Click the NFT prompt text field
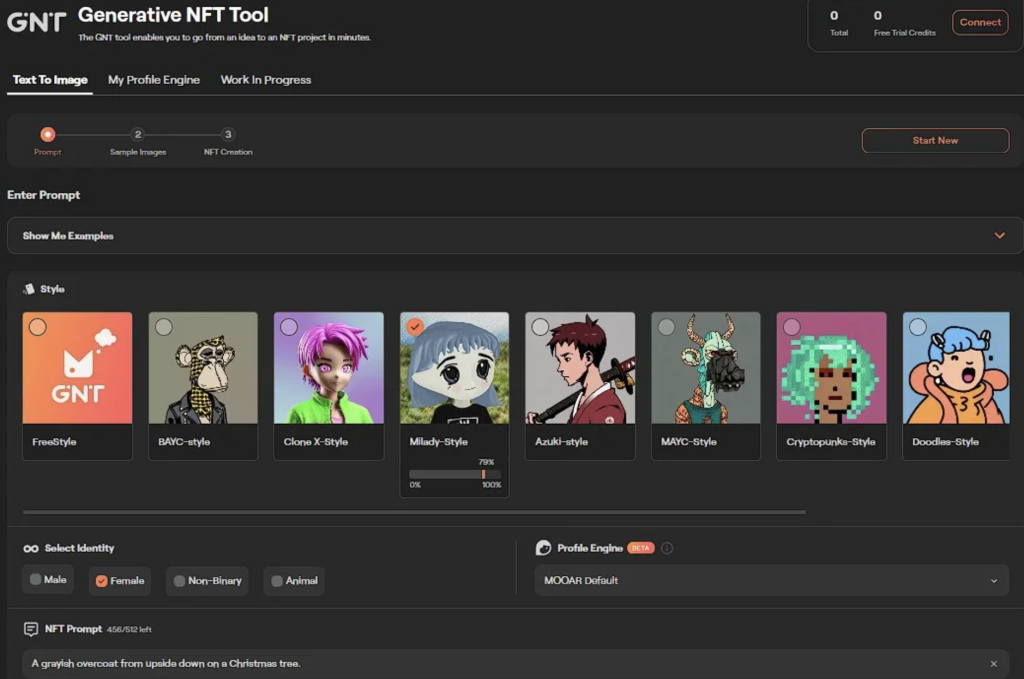Viewport: 1024px width, 679px height. click(x=516, y=663)
